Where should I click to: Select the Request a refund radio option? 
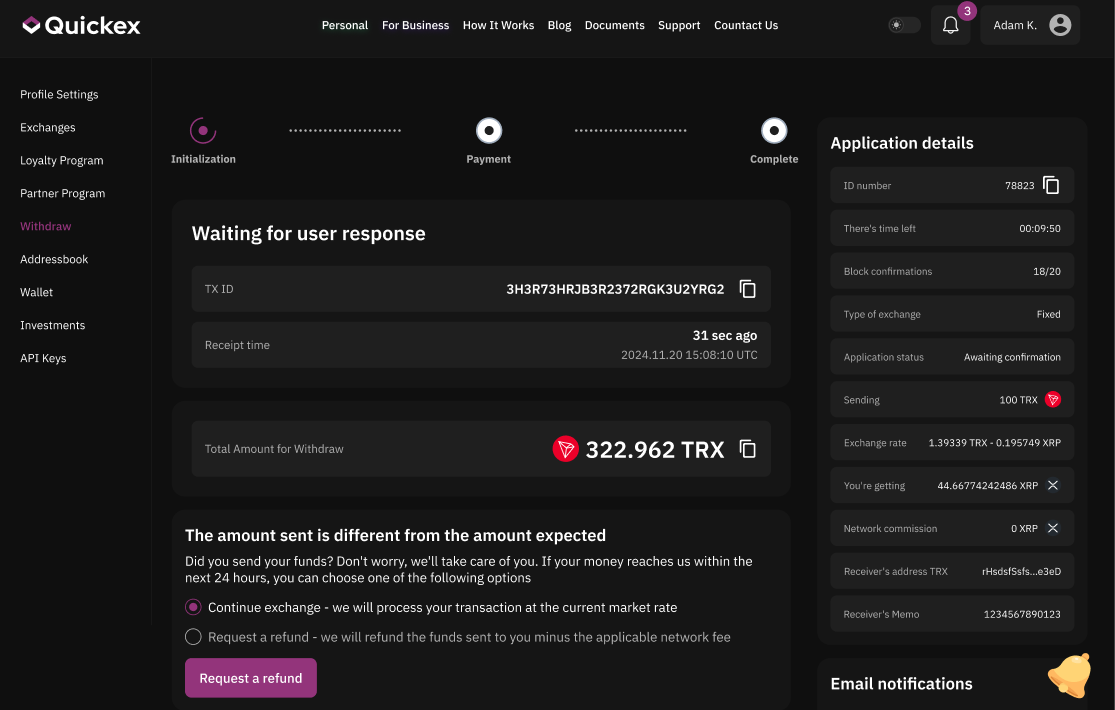click(193, 637)
